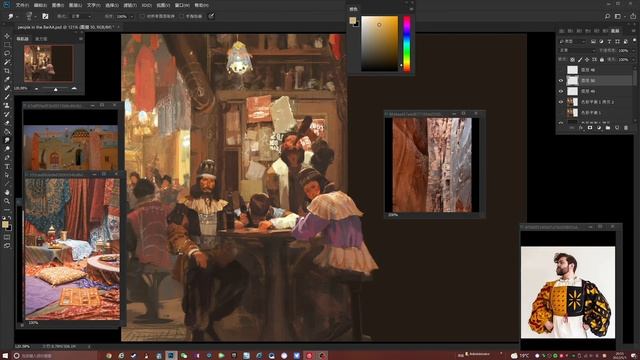This screenshot has height=360, width=640.
Task: Select the Magic Wand tool
Action: (7, 62)
